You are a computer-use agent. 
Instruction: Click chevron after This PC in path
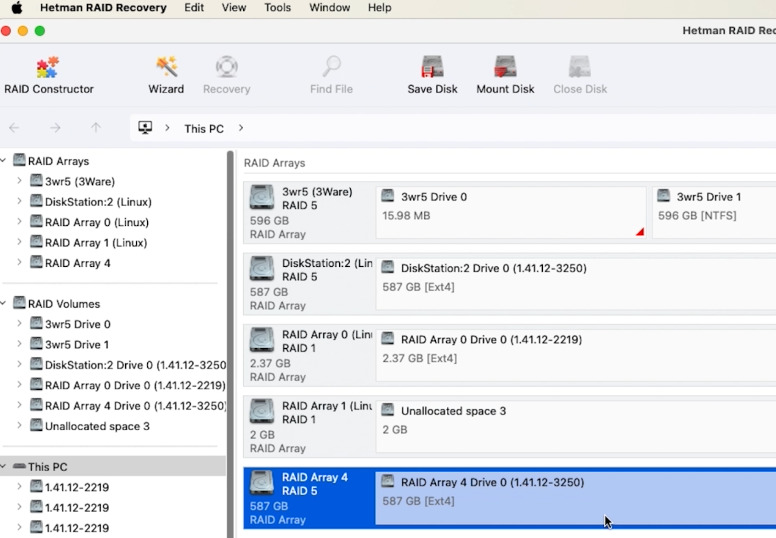coord(241,128)
